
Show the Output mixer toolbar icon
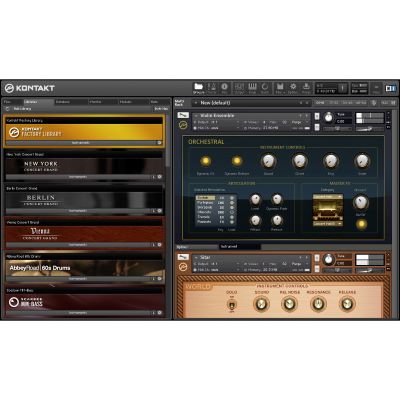(239, 88)
